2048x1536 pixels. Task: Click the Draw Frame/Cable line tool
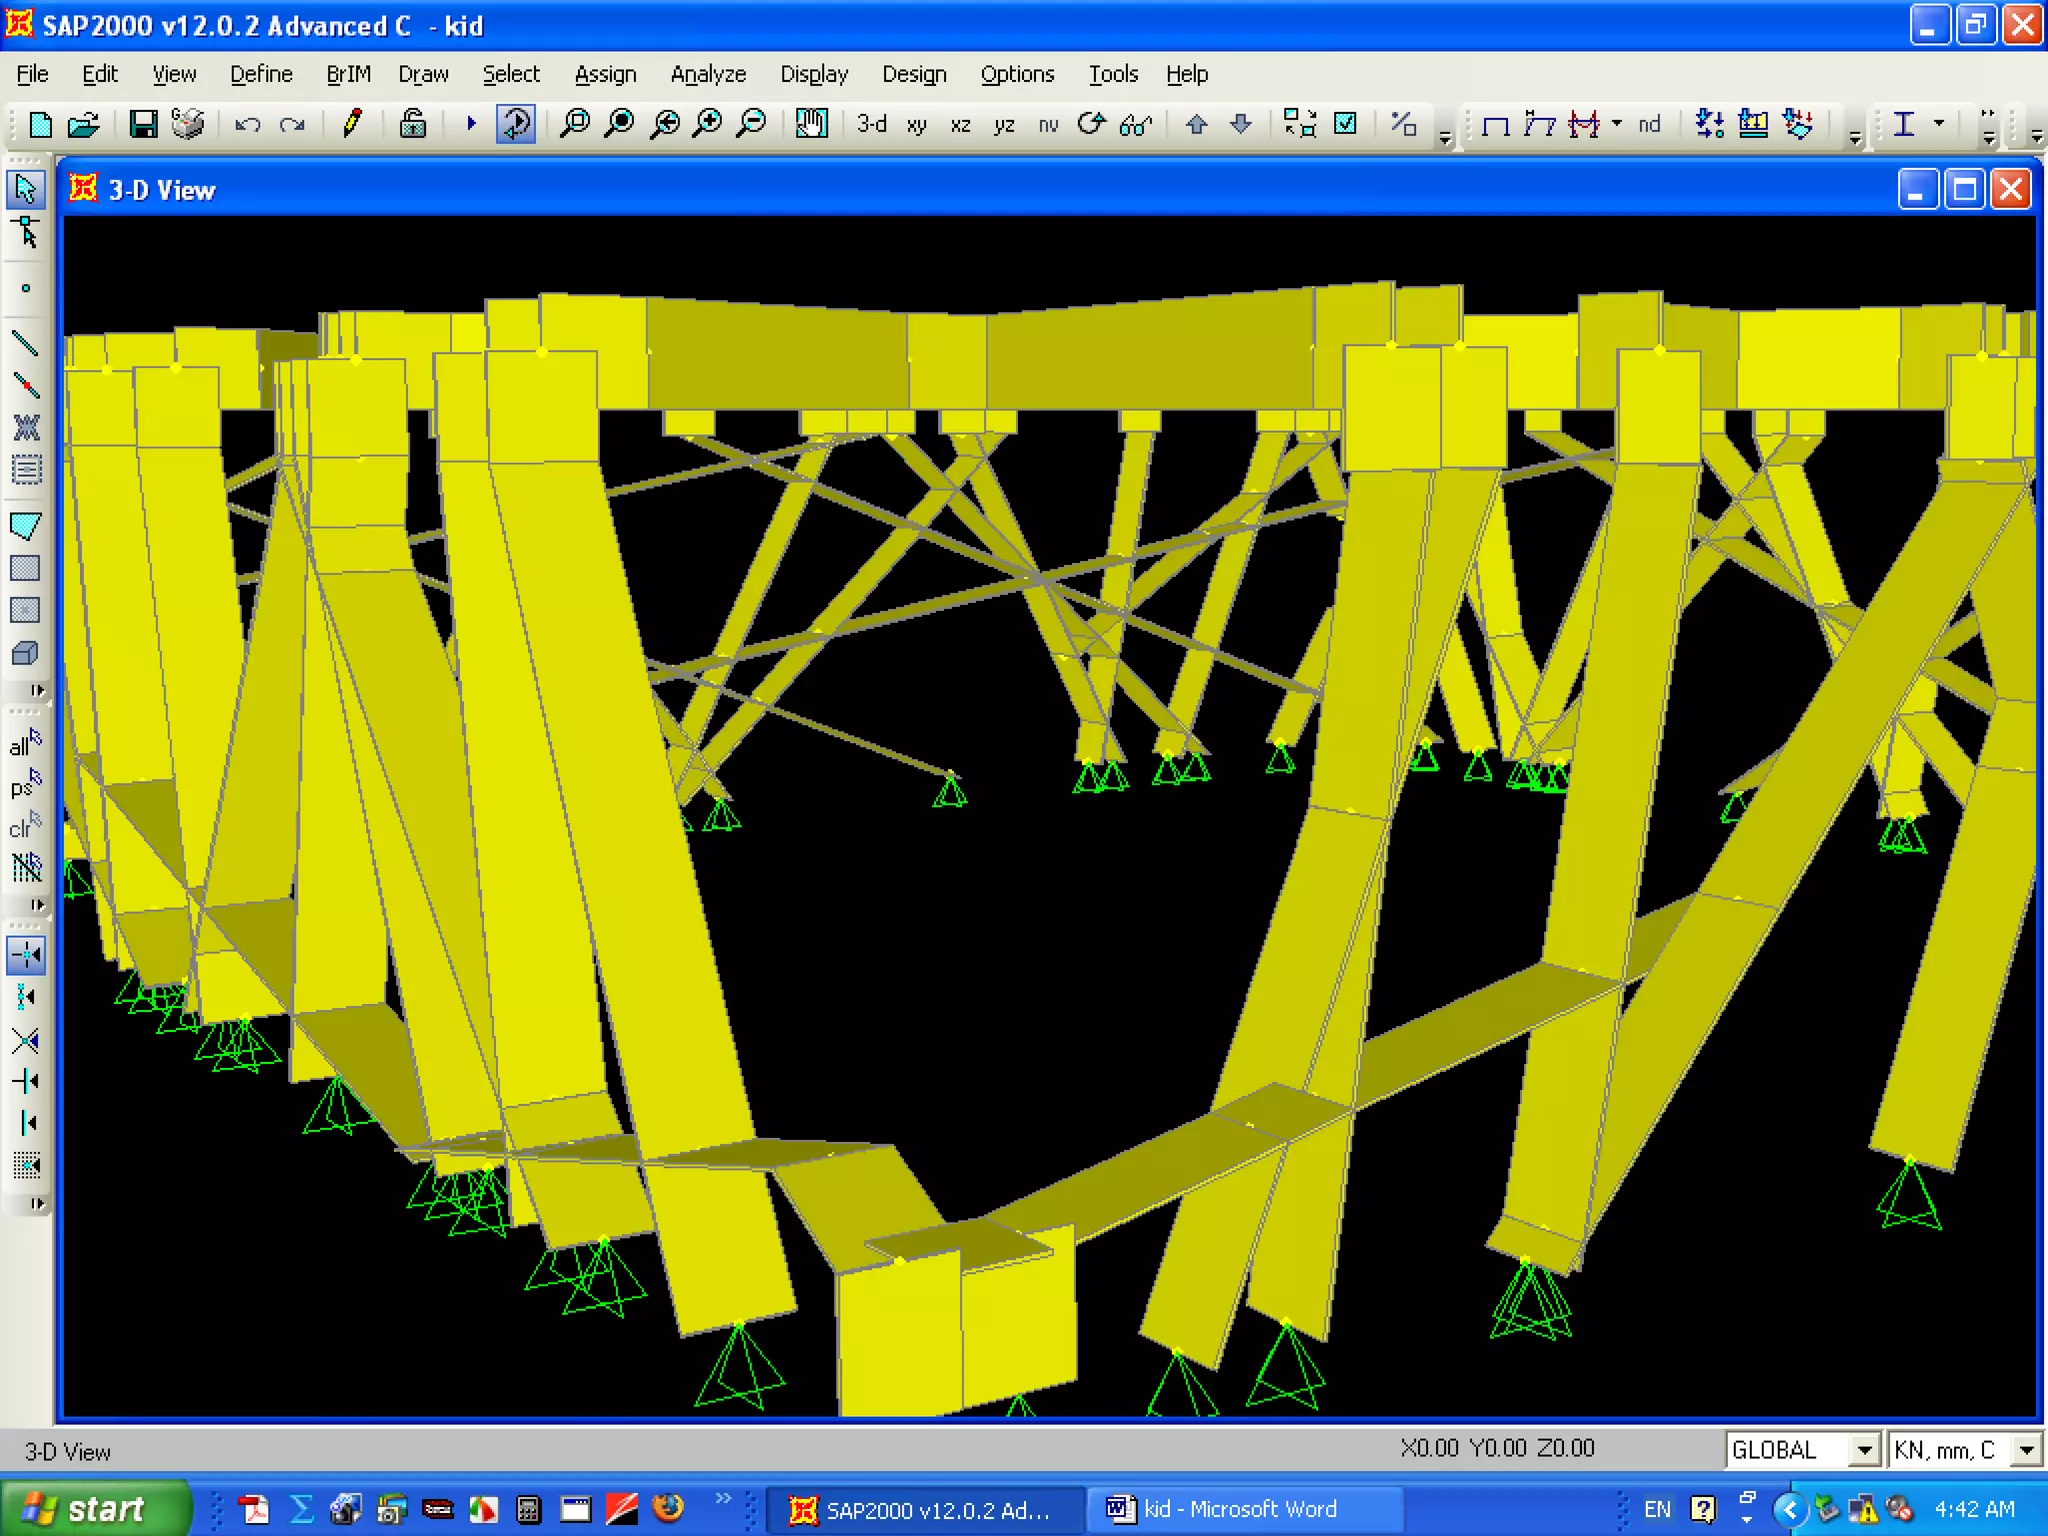click(x=25, y=344)
